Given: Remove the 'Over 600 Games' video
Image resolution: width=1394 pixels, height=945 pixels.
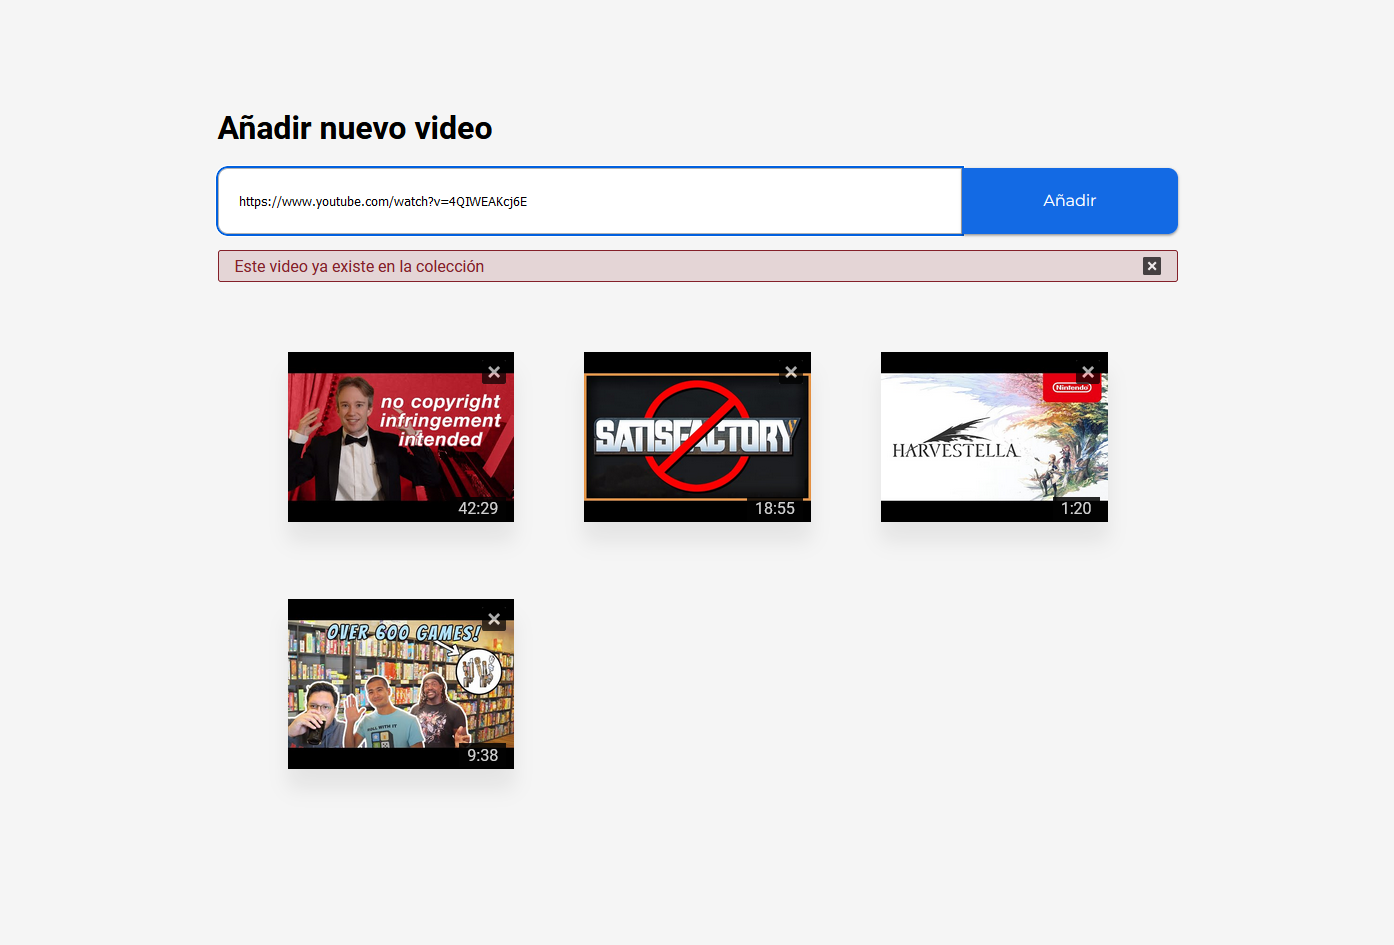Looking at the screenshot, I should [x=494, y=619].
